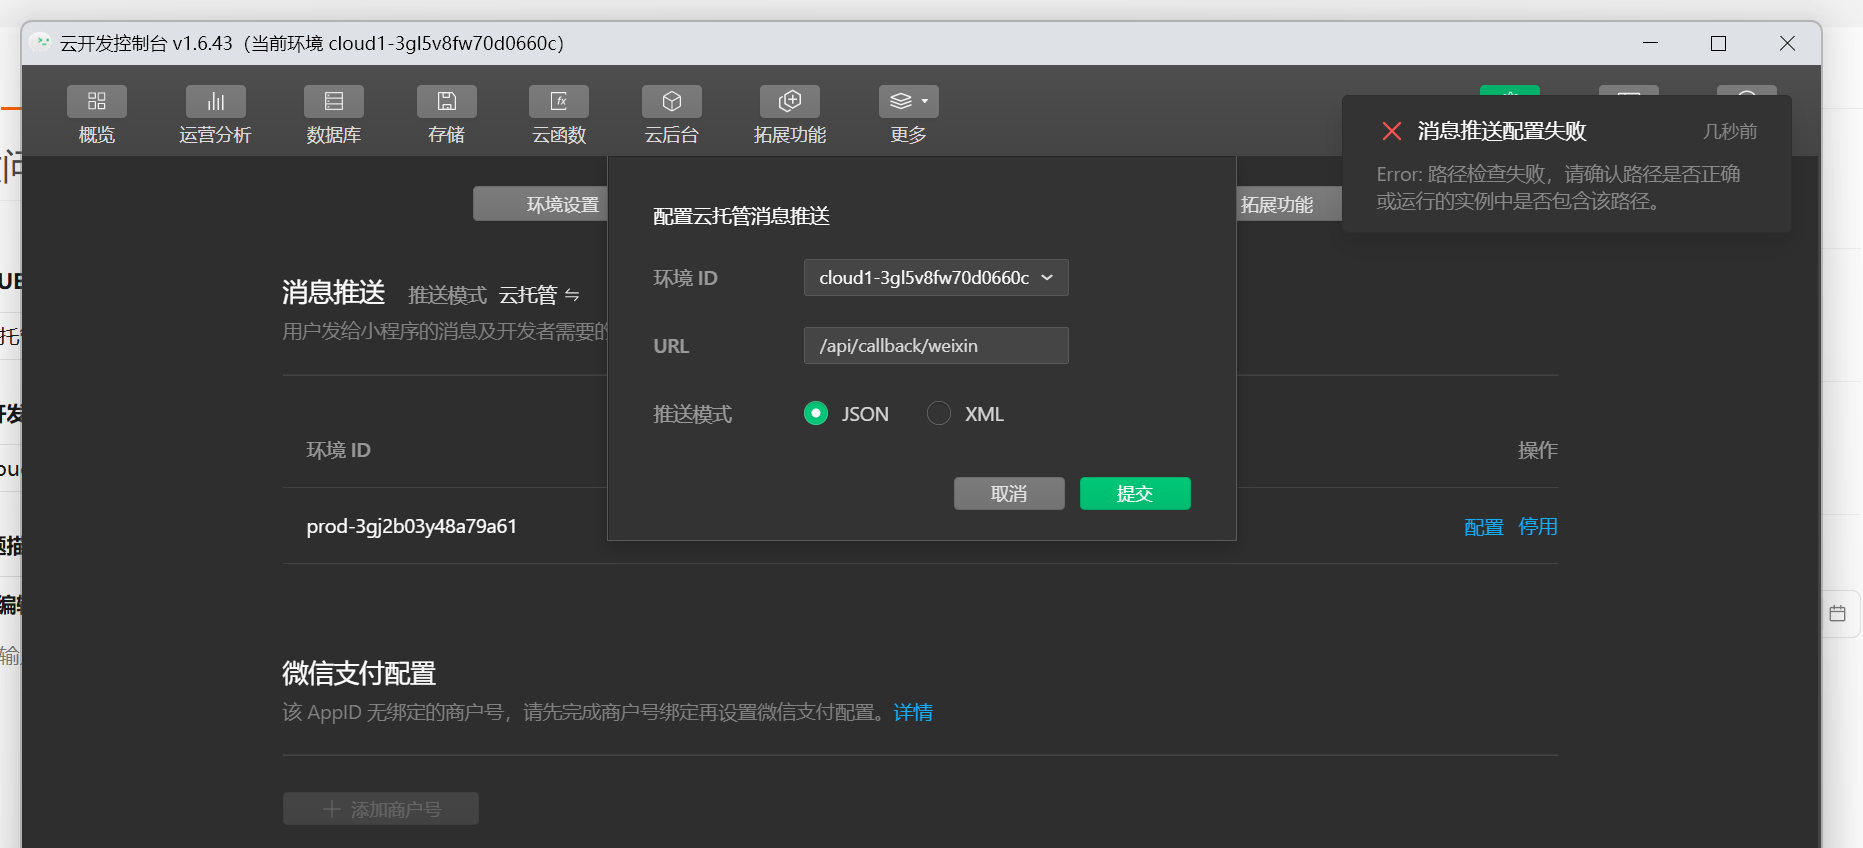
Task: Open 云函数 cloud functions
Action: point(559,102)
